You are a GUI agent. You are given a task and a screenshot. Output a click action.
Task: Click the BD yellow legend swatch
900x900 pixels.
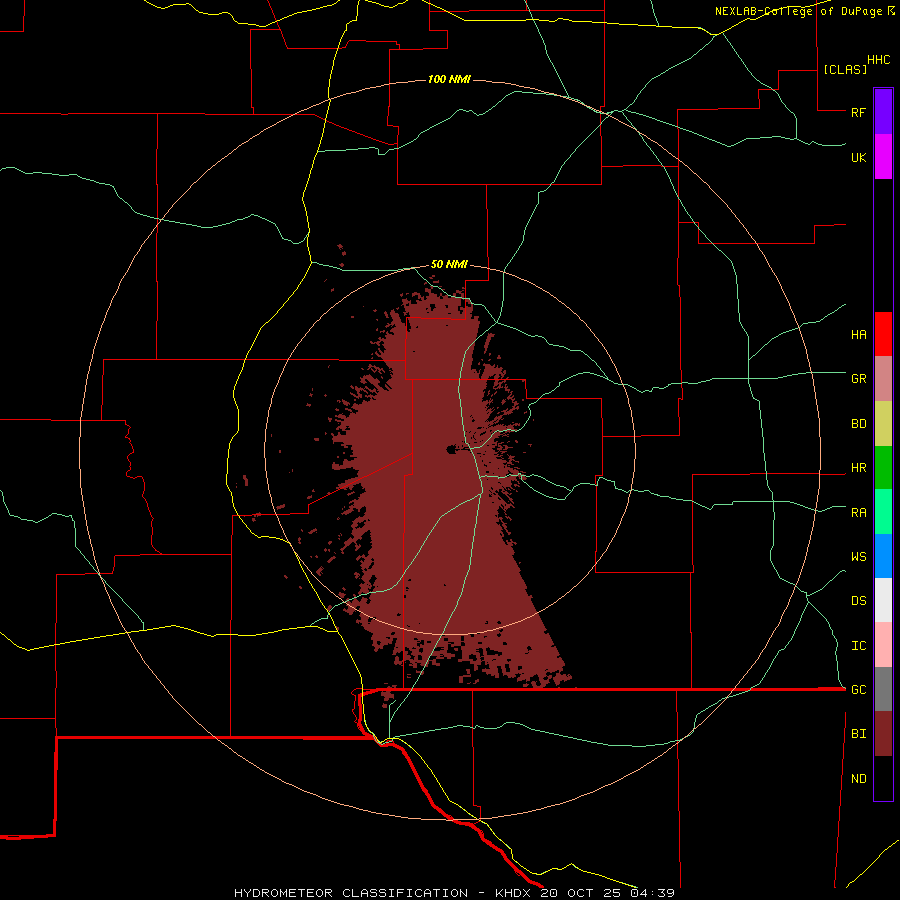(883, 424)
